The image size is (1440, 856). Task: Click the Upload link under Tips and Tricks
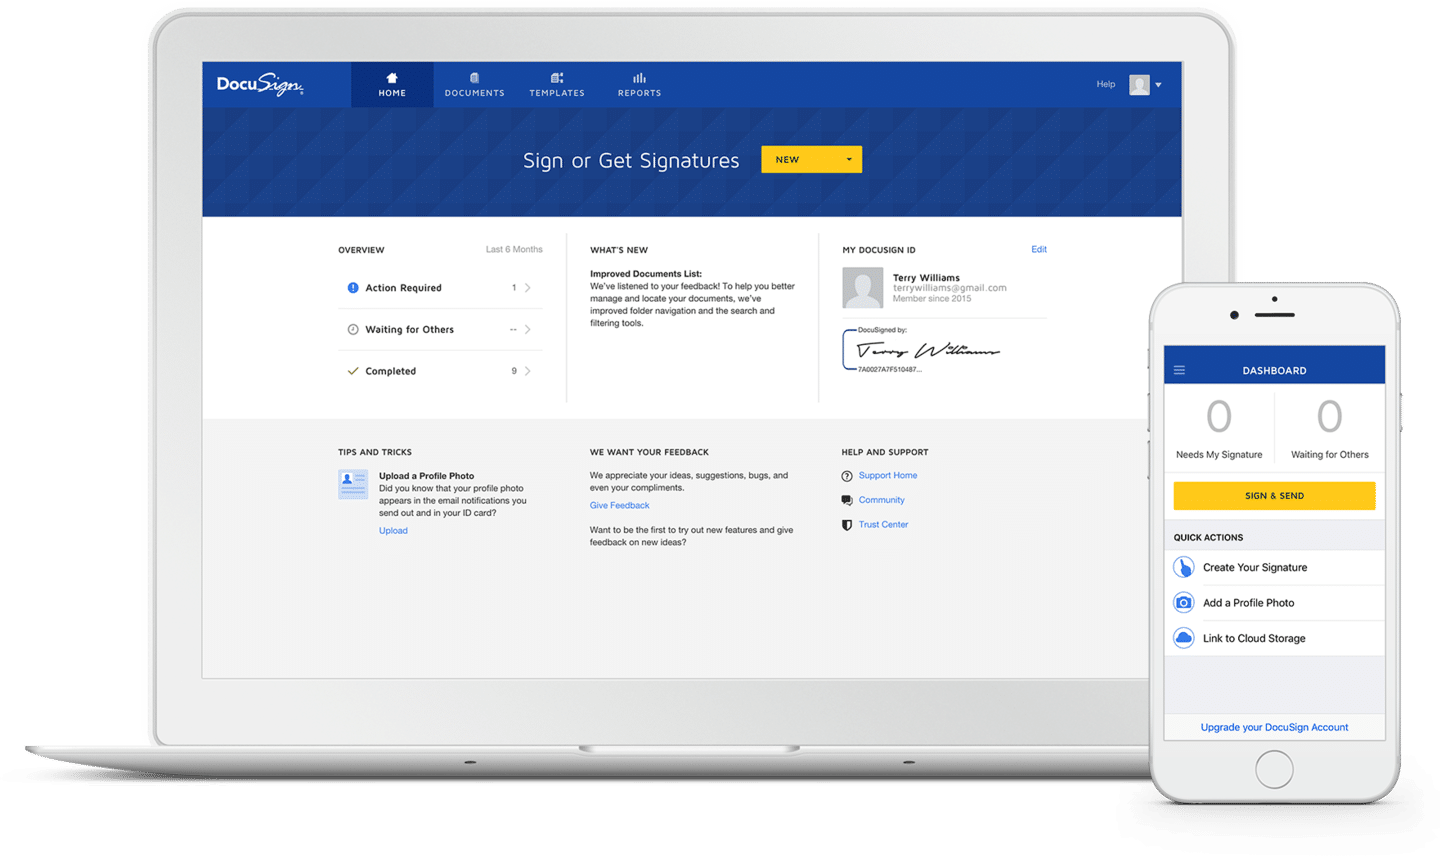coord(393,531)
